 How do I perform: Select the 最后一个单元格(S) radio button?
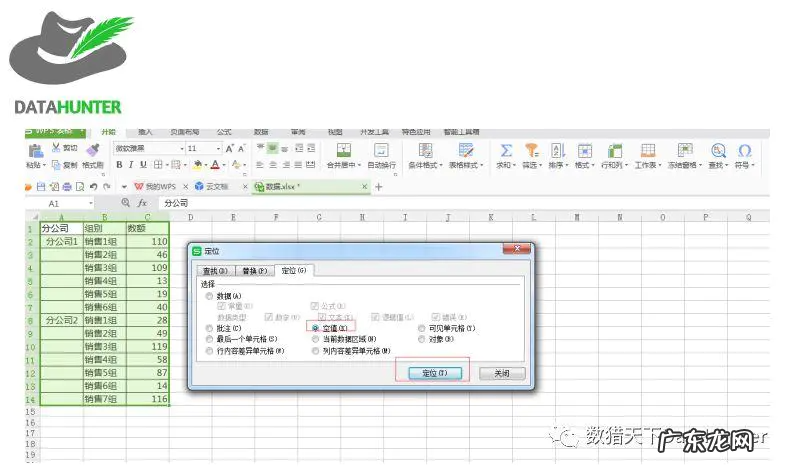209,339
